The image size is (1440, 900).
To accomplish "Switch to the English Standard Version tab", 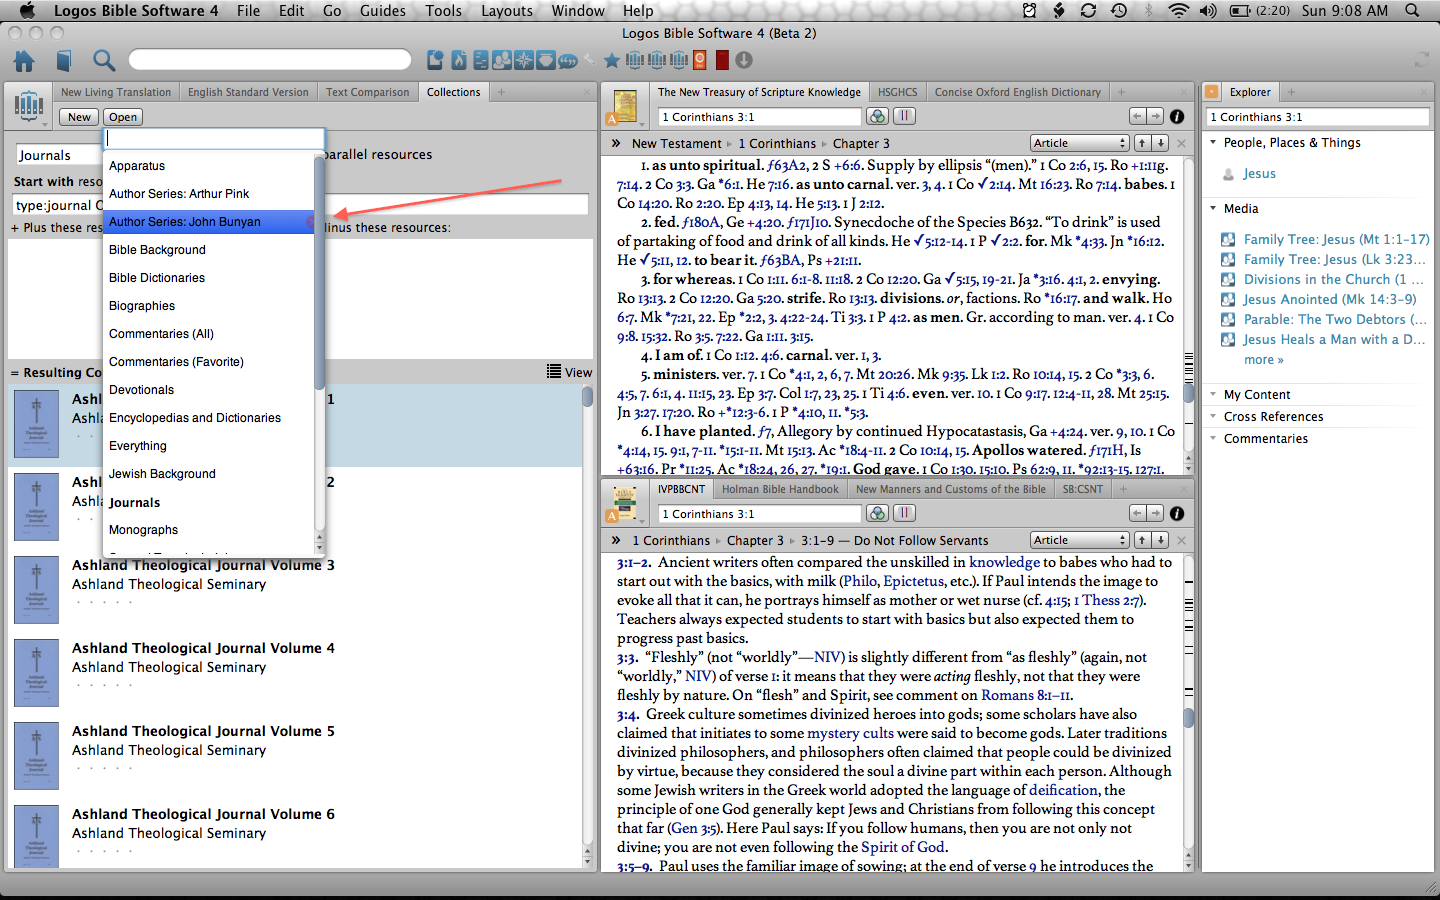I will pyautogui.click(x=248, y=92).
